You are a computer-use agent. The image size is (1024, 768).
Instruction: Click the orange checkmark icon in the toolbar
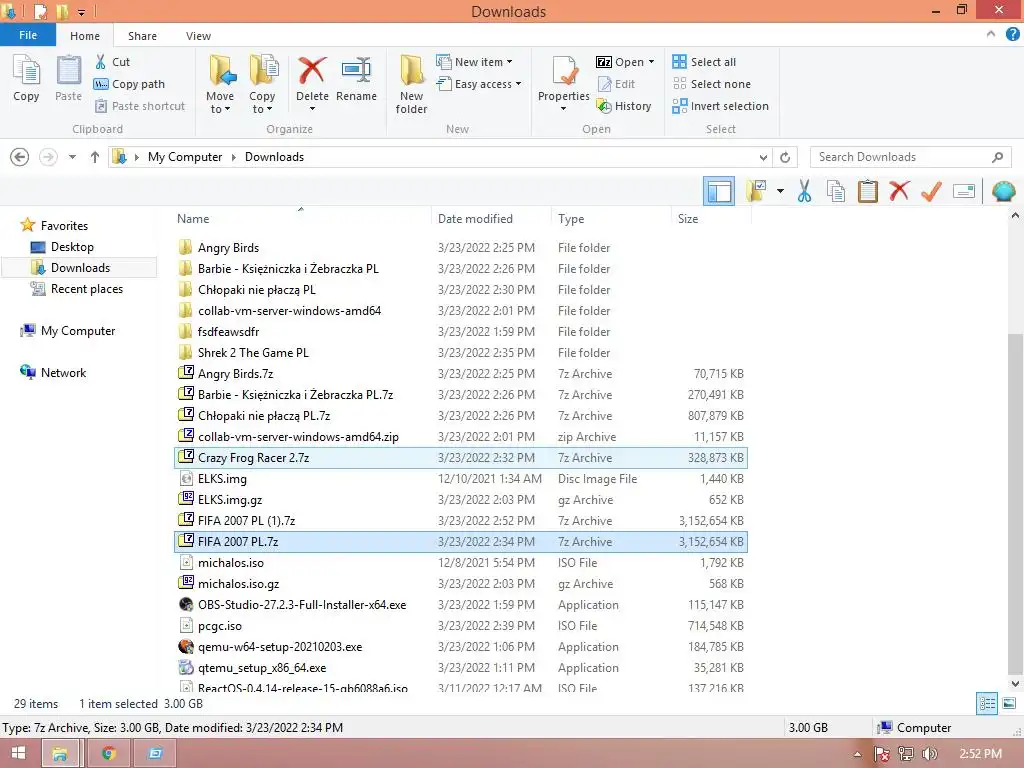coord(931,191)
